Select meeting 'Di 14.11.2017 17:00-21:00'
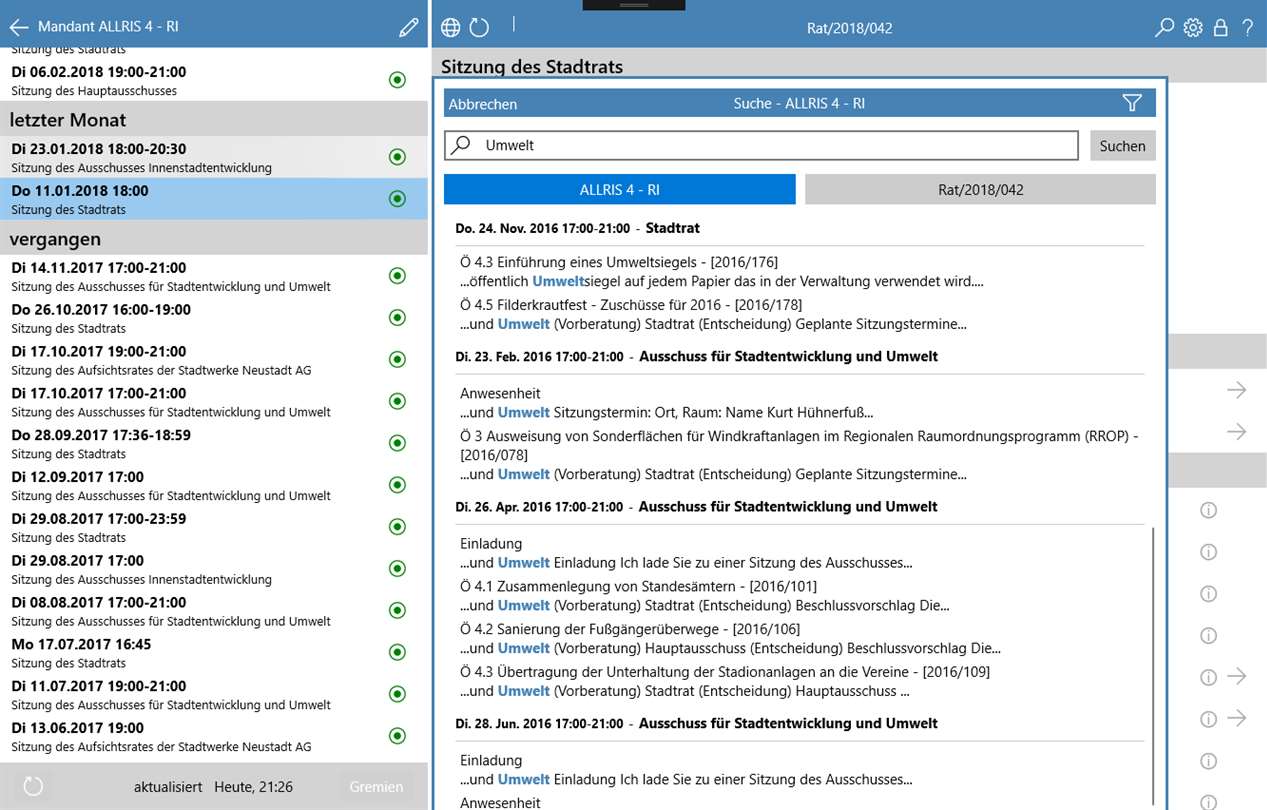This screenshot has height=810, width=1267. (214, 276)
